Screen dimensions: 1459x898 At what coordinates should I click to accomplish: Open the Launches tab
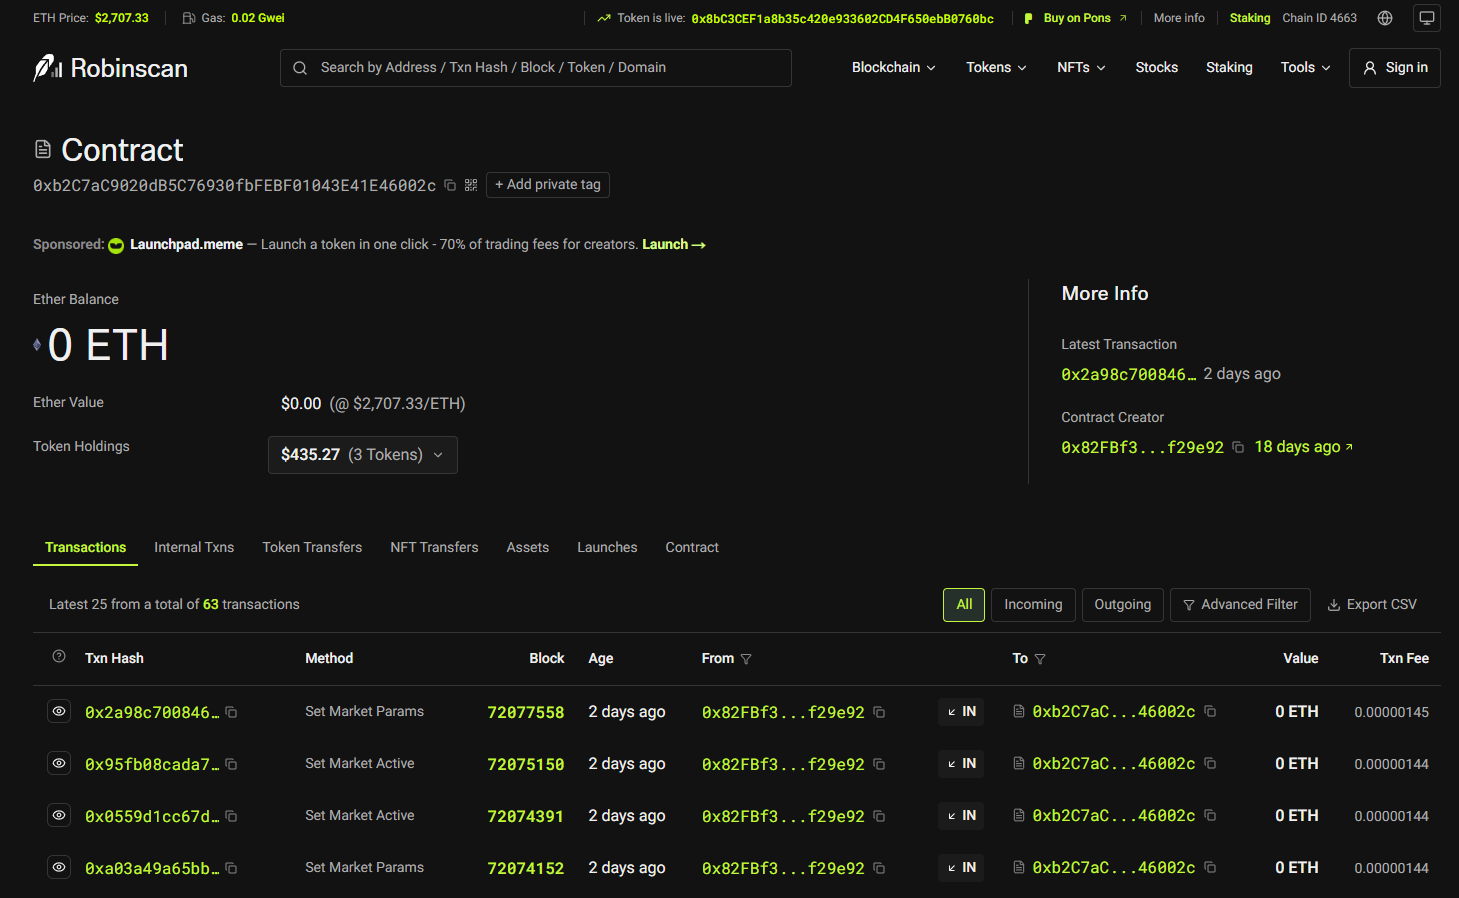[x=607, y=548]
